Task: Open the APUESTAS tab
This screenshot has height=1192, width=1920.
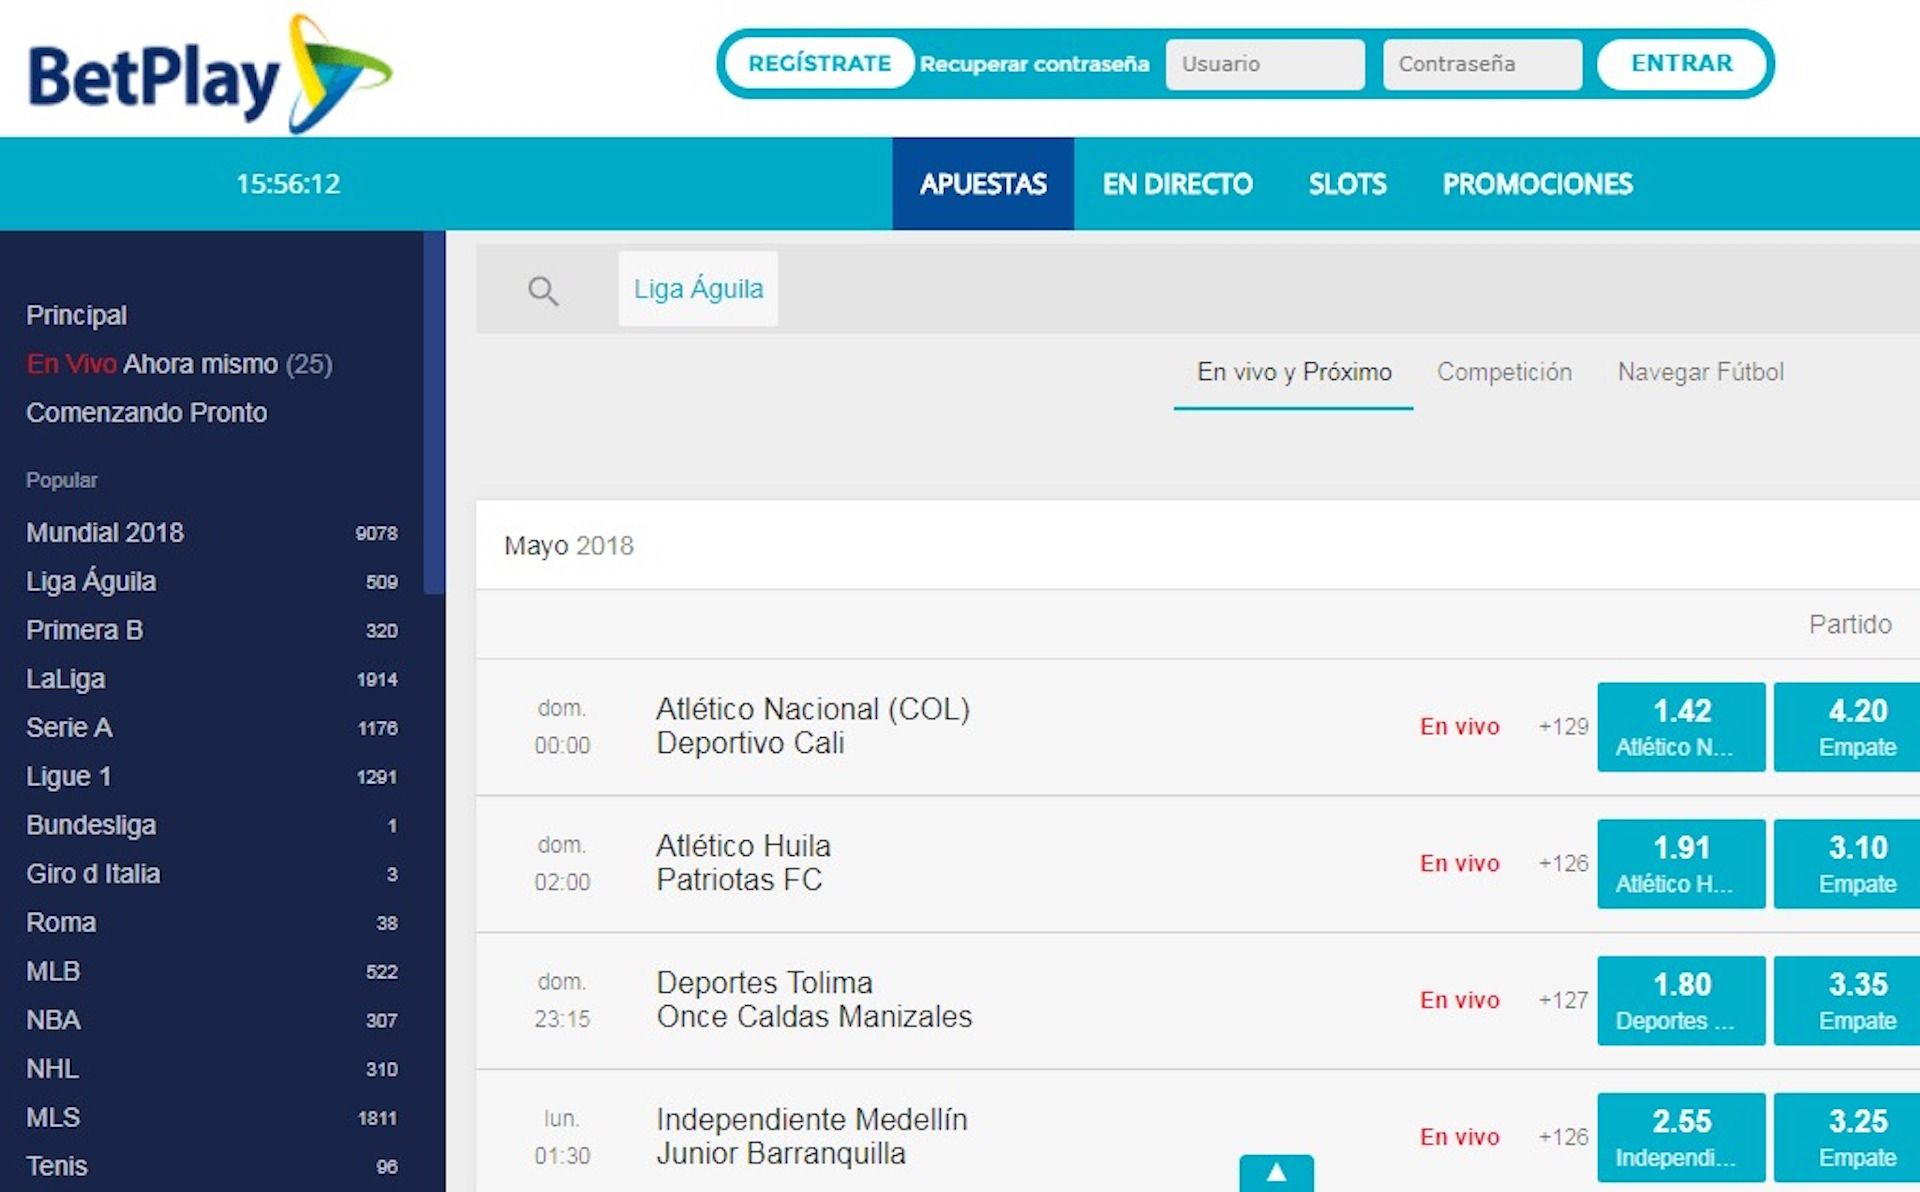Action: [x=982, y=184]
